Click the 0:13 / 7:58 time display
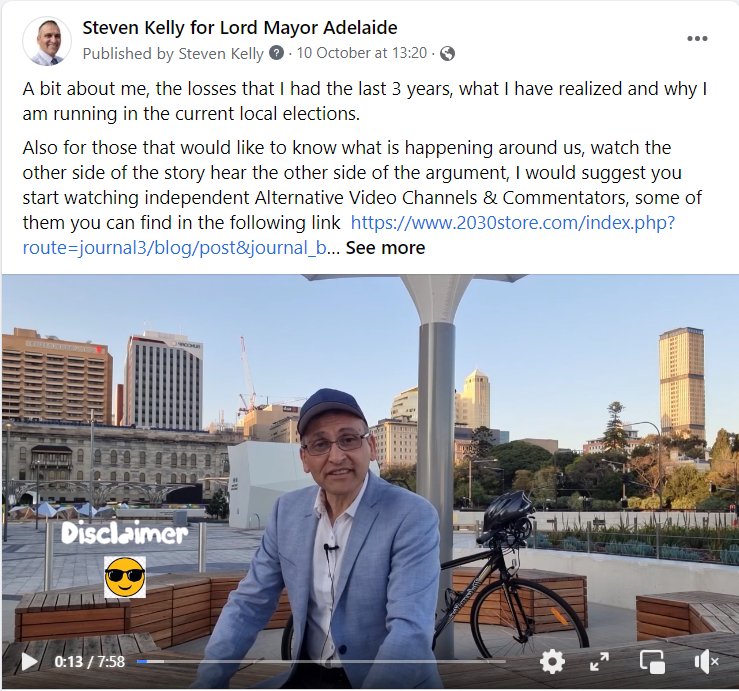This screenshot has height=691, width=739. [x=90, y=661]
